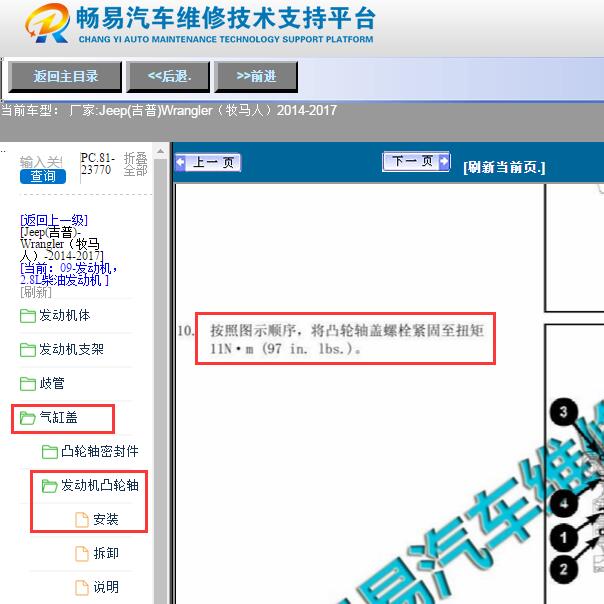The image size is (604, 604).
Task: Click the 拆卸 document icon
Action: (82, 554)
